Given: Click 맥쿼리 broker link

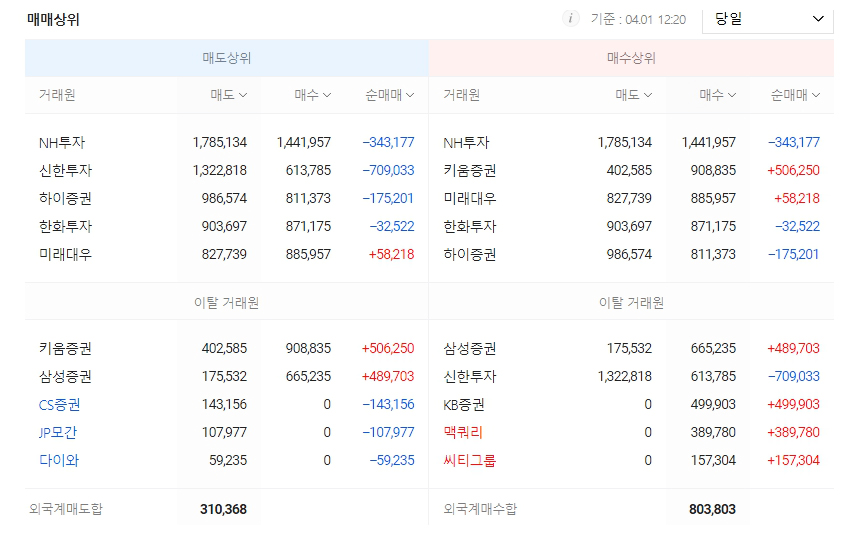Looking at the screenshot, I should [463, 433].
